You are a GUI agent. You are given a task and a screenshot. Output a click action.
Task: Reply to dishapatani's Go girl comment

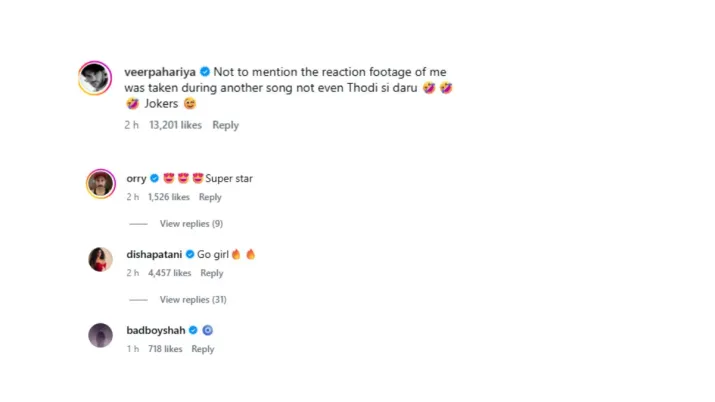212,273
